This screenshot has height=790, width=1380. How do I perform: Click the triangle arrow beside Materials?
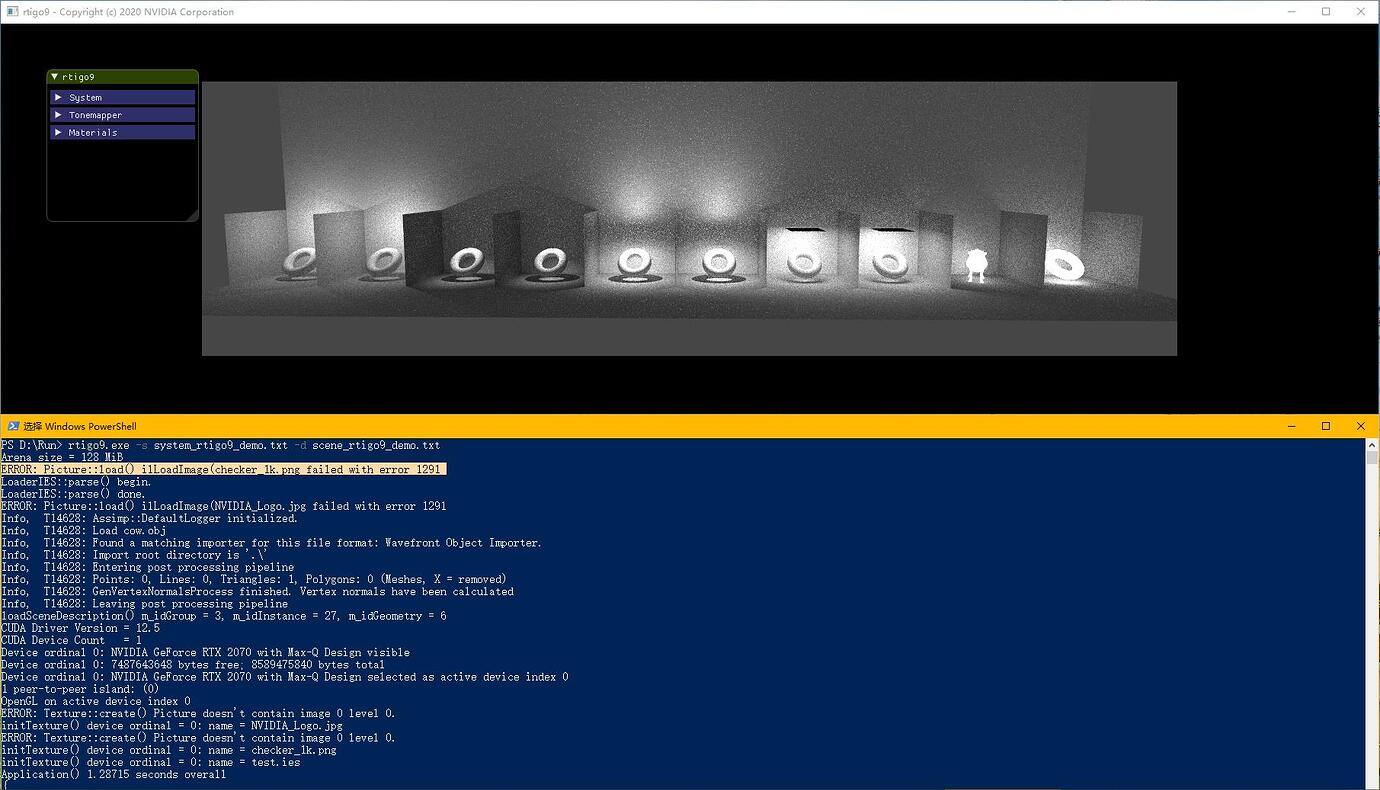[x=59, y=131]
